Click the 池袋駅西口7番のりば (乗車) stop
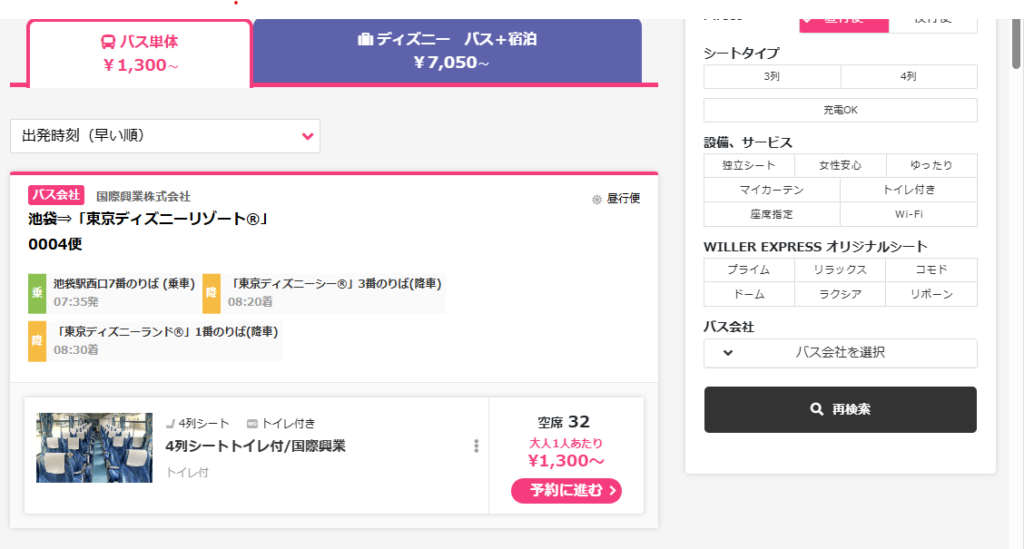This screenshot has height=549, width=1024. pos(124,283)
